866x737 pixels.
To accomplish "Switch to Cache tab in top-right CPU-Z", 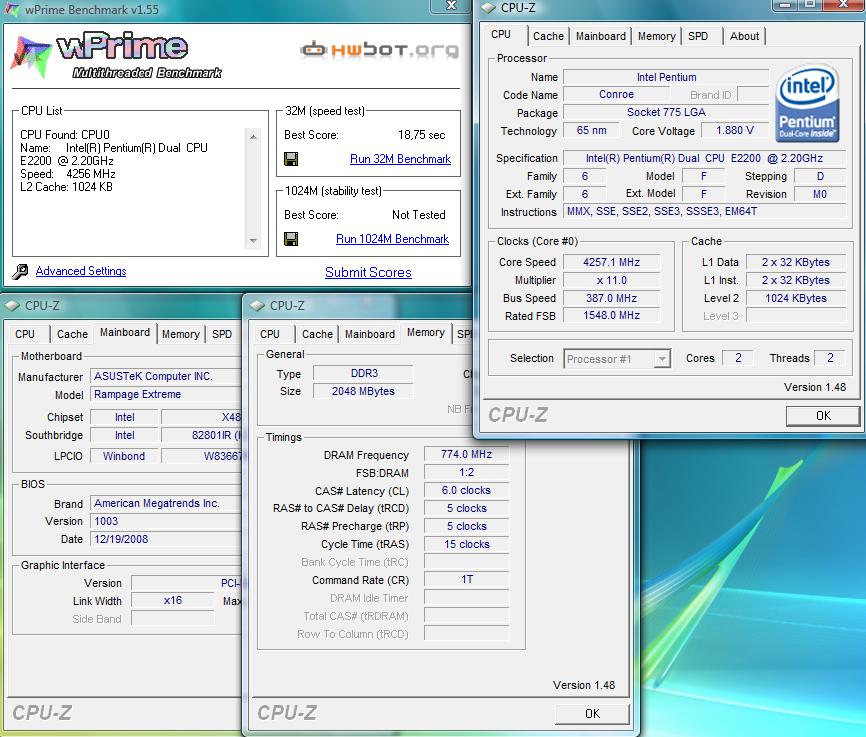I will [548, 36].
